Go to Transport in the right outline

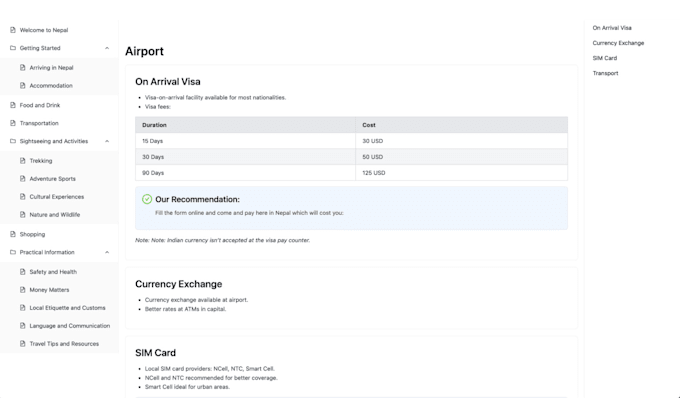605,73
